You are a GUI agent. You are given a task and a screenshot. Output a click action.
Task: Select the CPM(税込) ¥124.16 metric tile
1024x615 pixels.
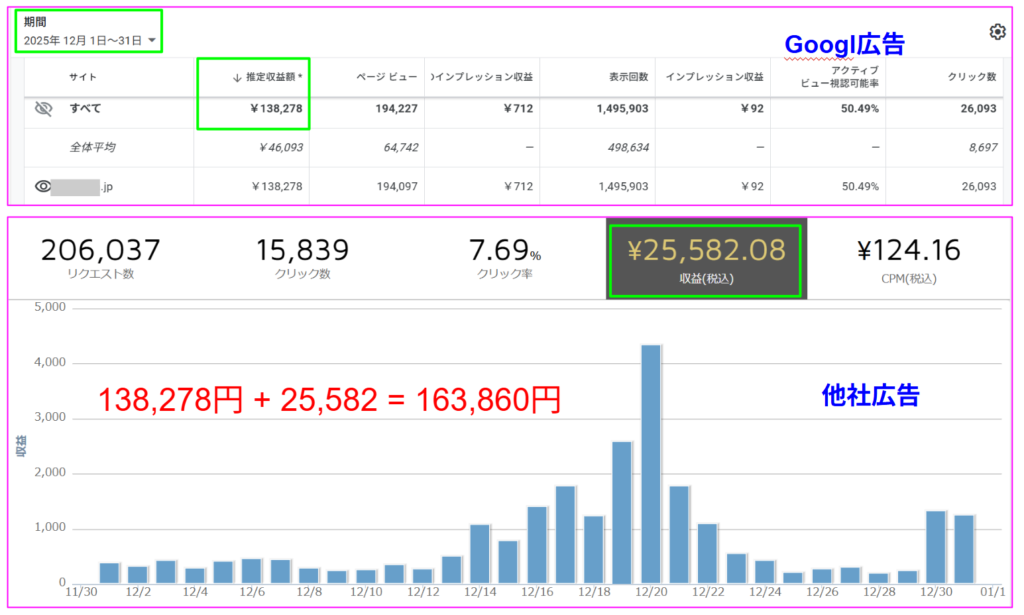coord(906,258)
